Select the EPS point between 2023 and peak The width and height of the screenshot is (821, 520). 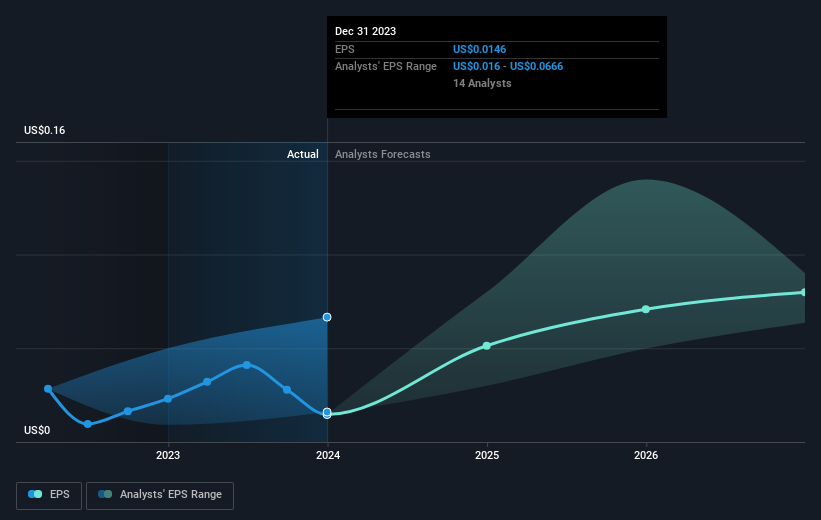pos(207,382)
